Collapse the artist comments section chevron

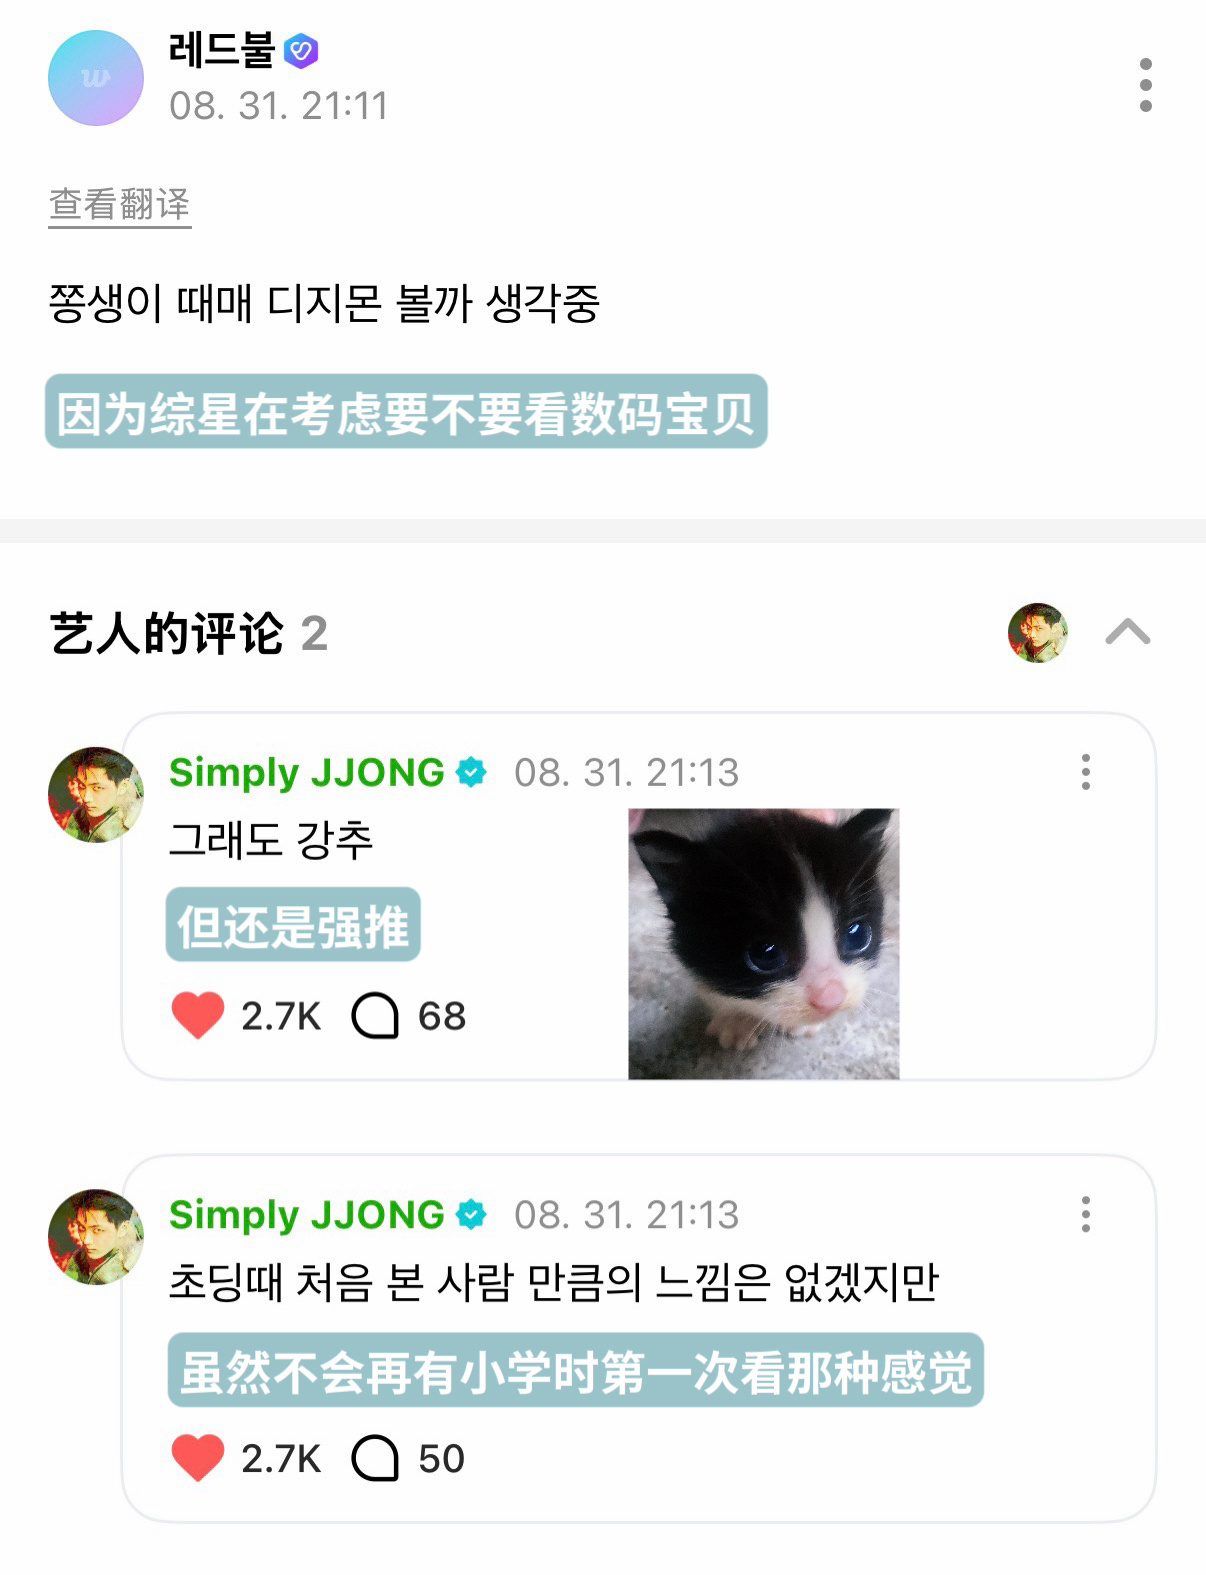(1128, 632)
